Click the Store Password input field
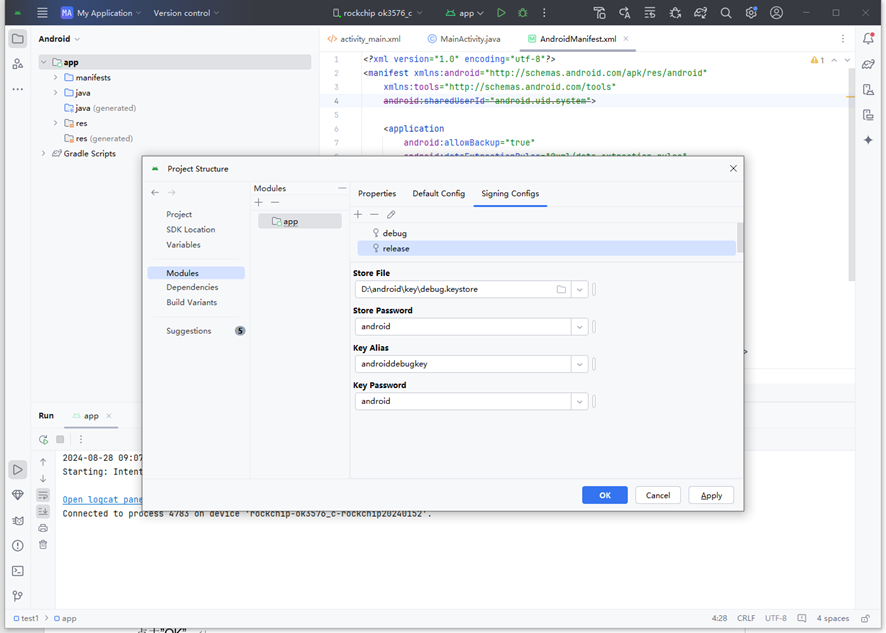 click(x=463, y=327)
